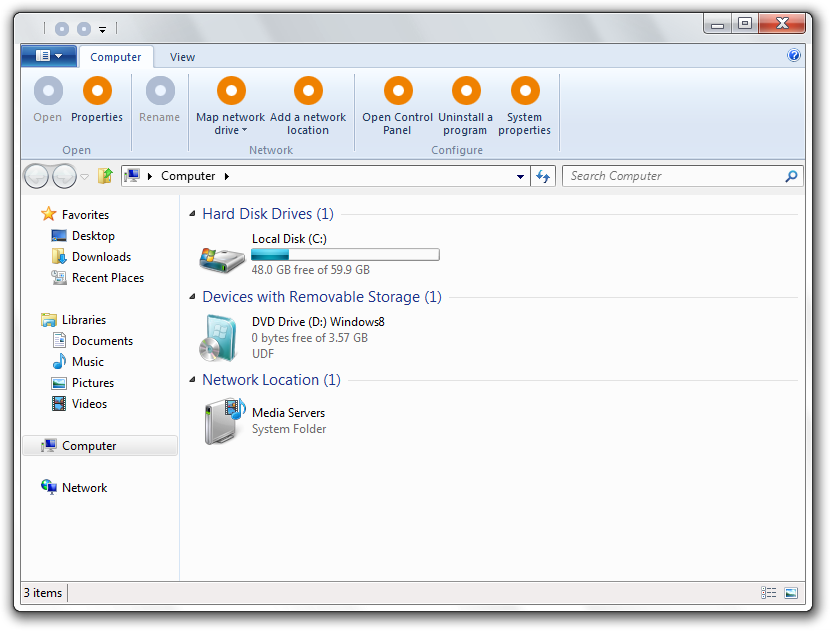The image size is (832, 632).
Task: Click the Properties ribbon icon
Action: click(97, 91)
